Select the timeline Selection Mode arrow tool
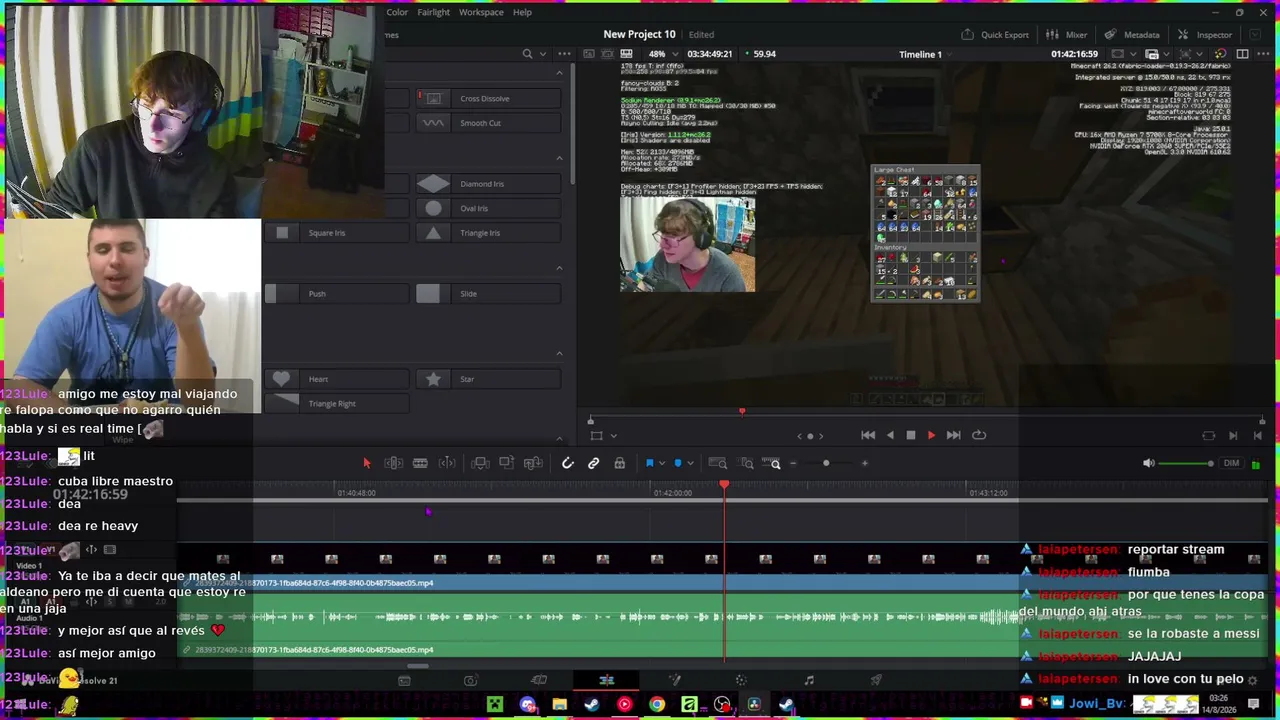The image size is (1280, 720). (x=366, y=463)
